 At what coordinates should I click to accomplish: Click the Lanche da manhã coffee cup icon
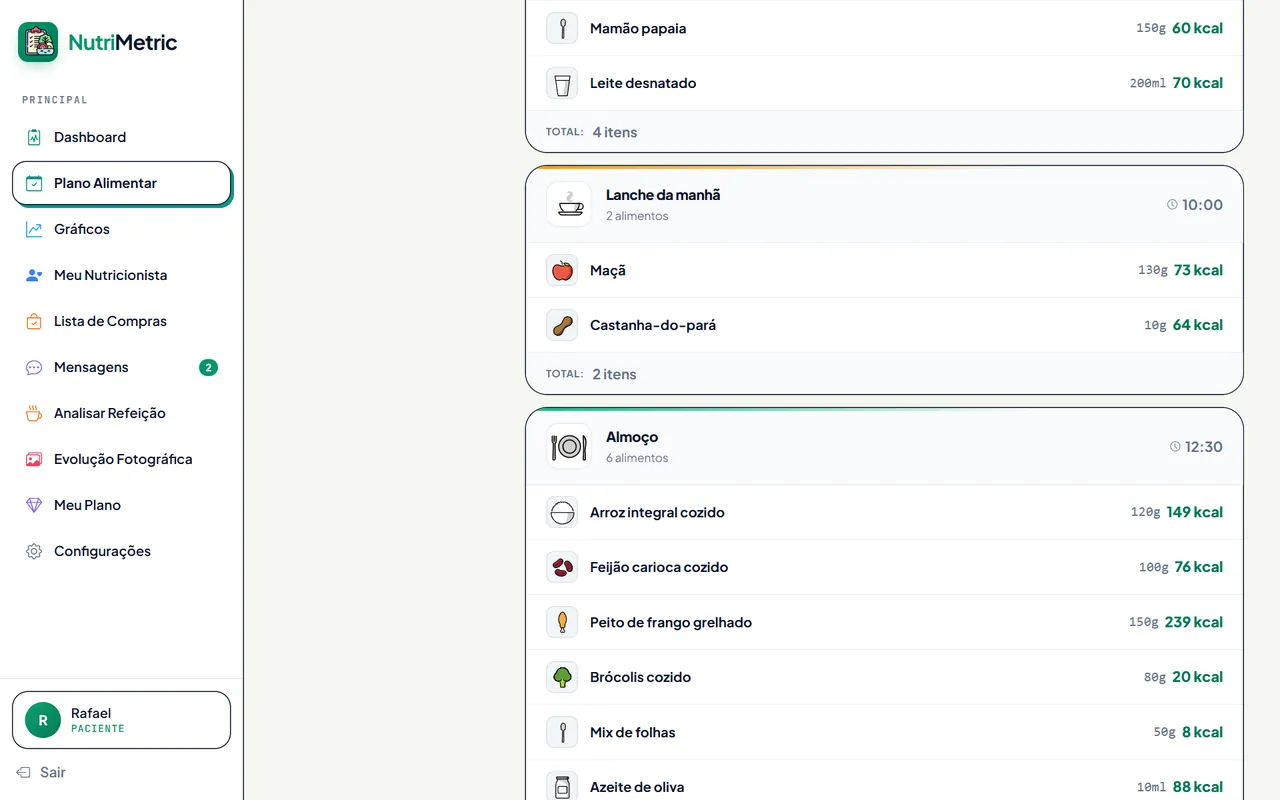coord(569,204)
